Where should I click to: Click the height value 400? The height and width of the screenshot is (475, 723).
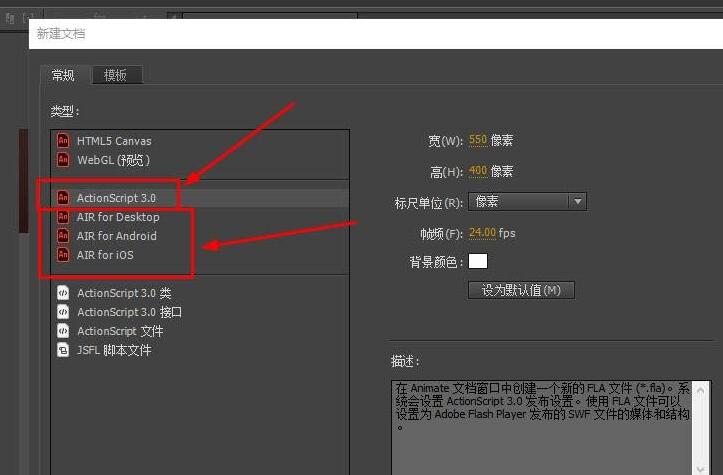tap(478, 171)
